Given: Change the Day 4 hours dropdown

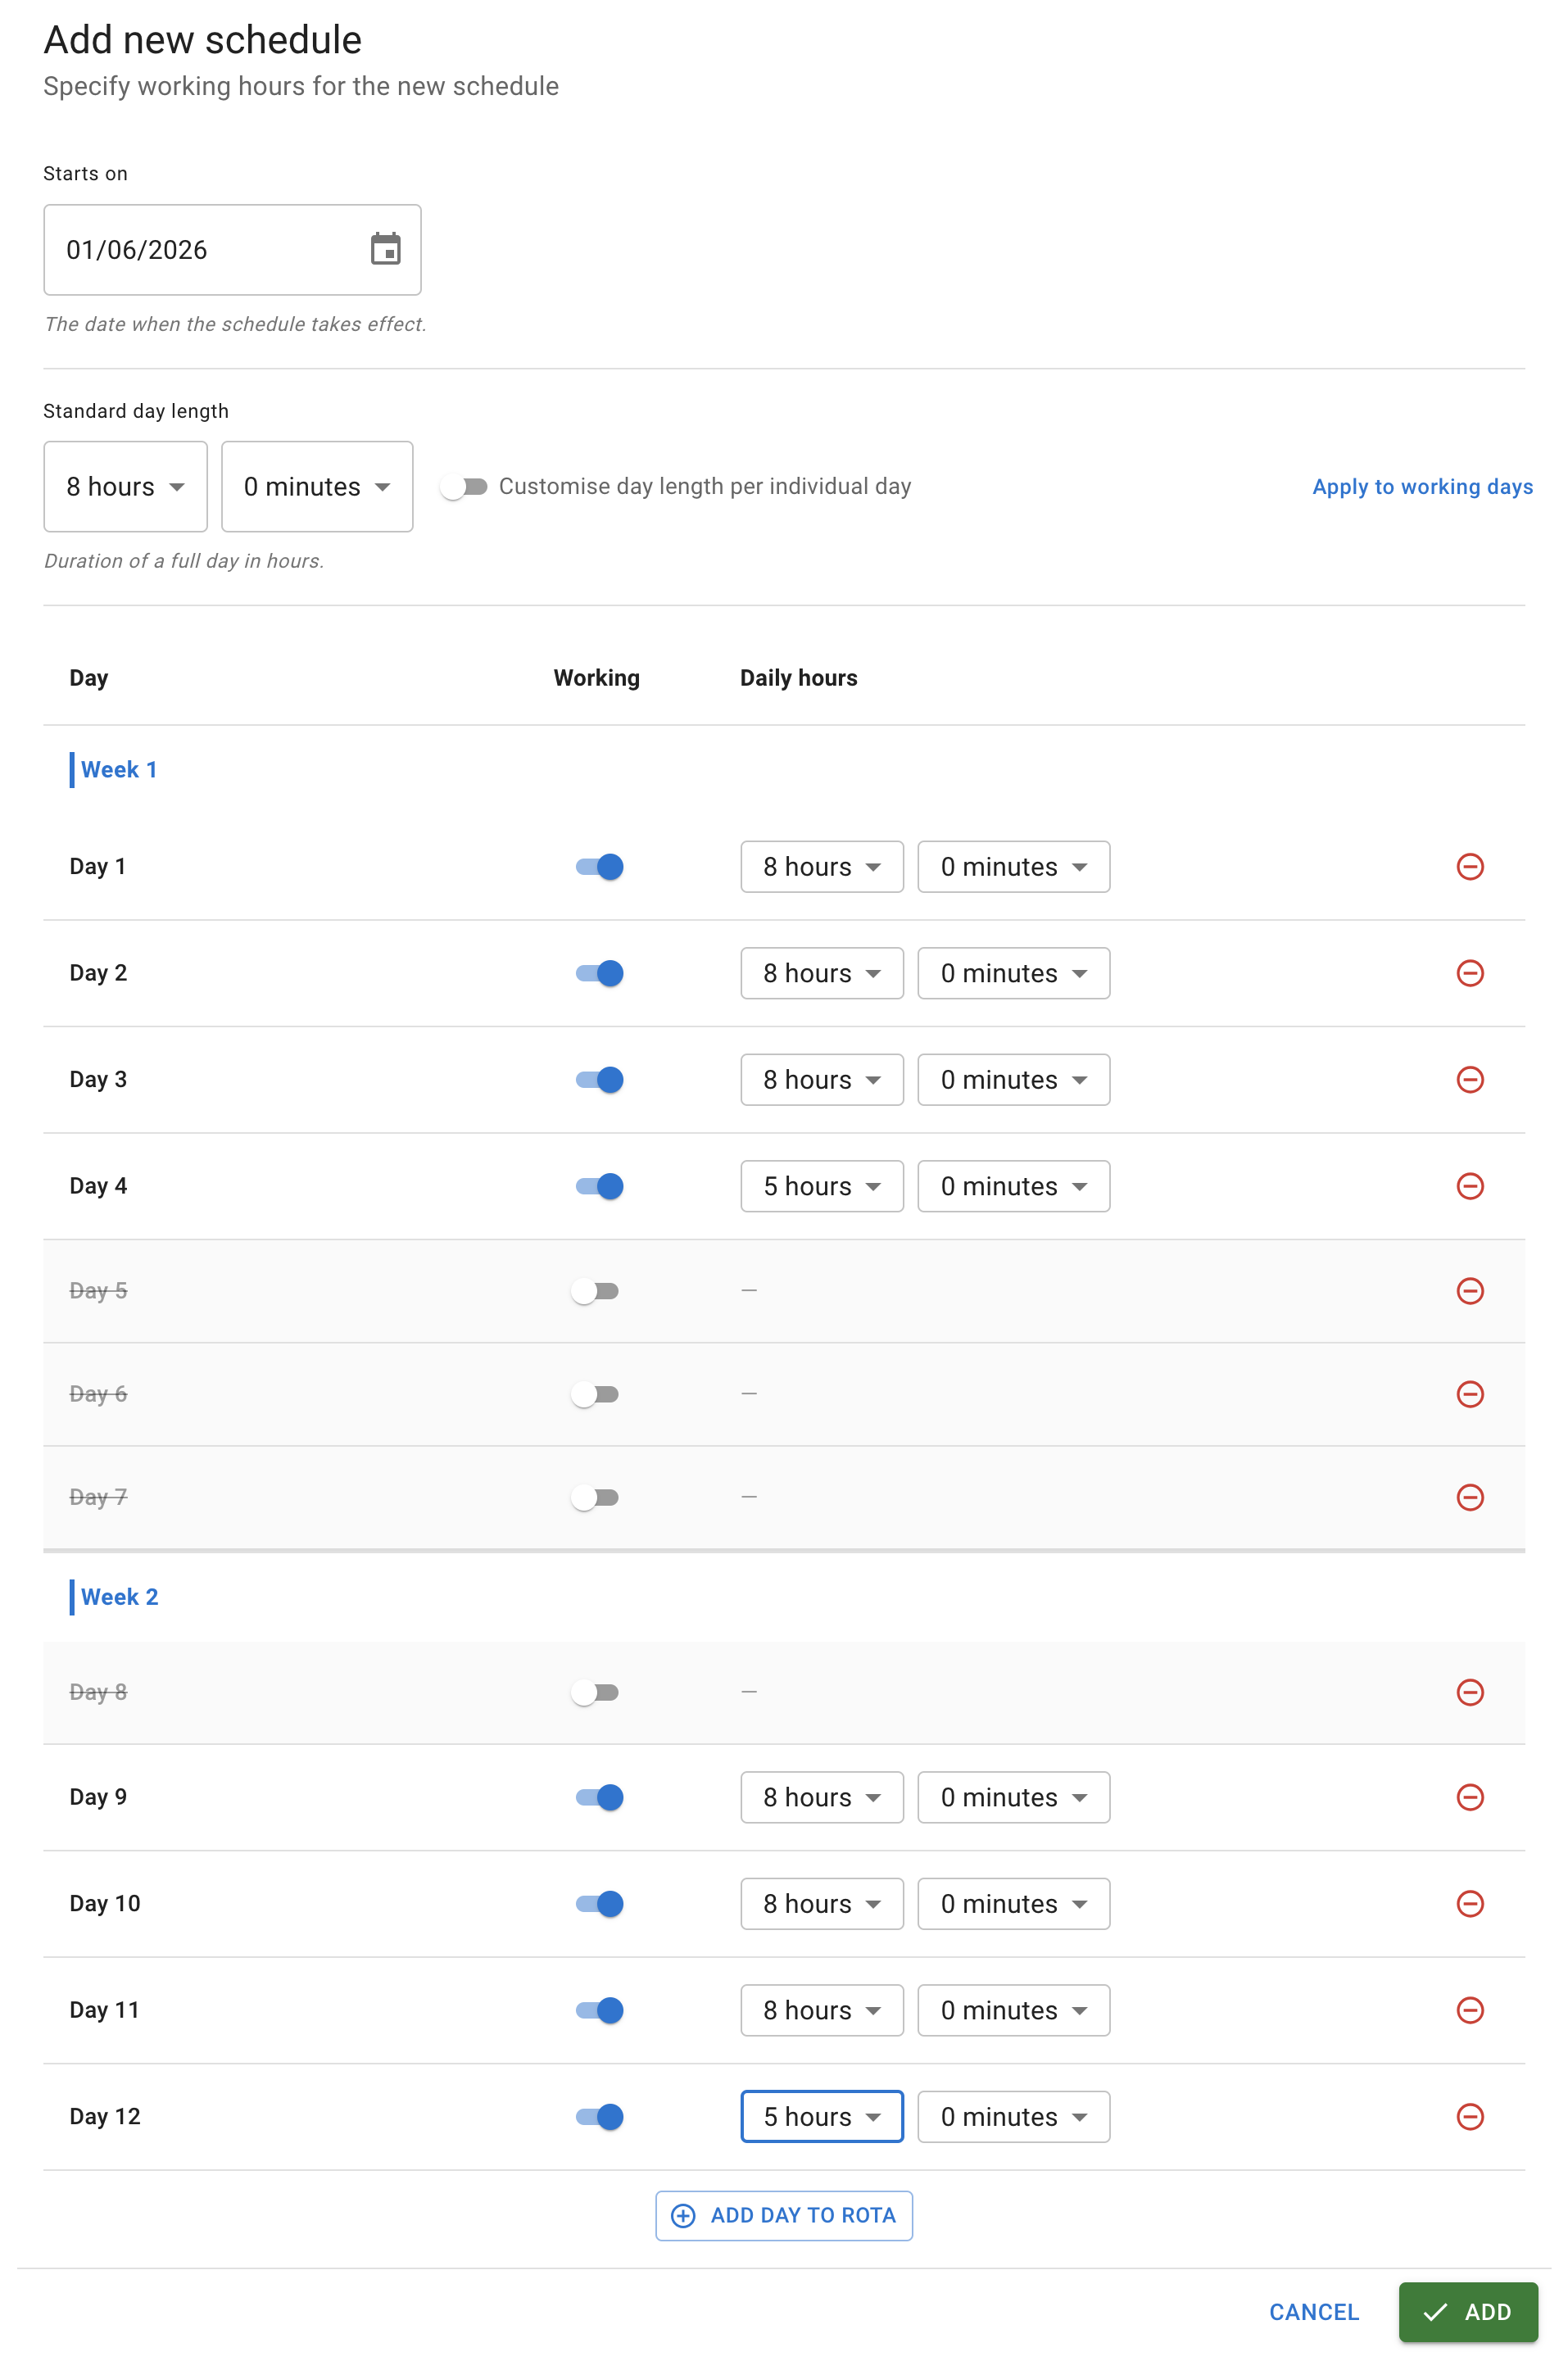Looking at the screenshot, I should tap(822, 1186).
